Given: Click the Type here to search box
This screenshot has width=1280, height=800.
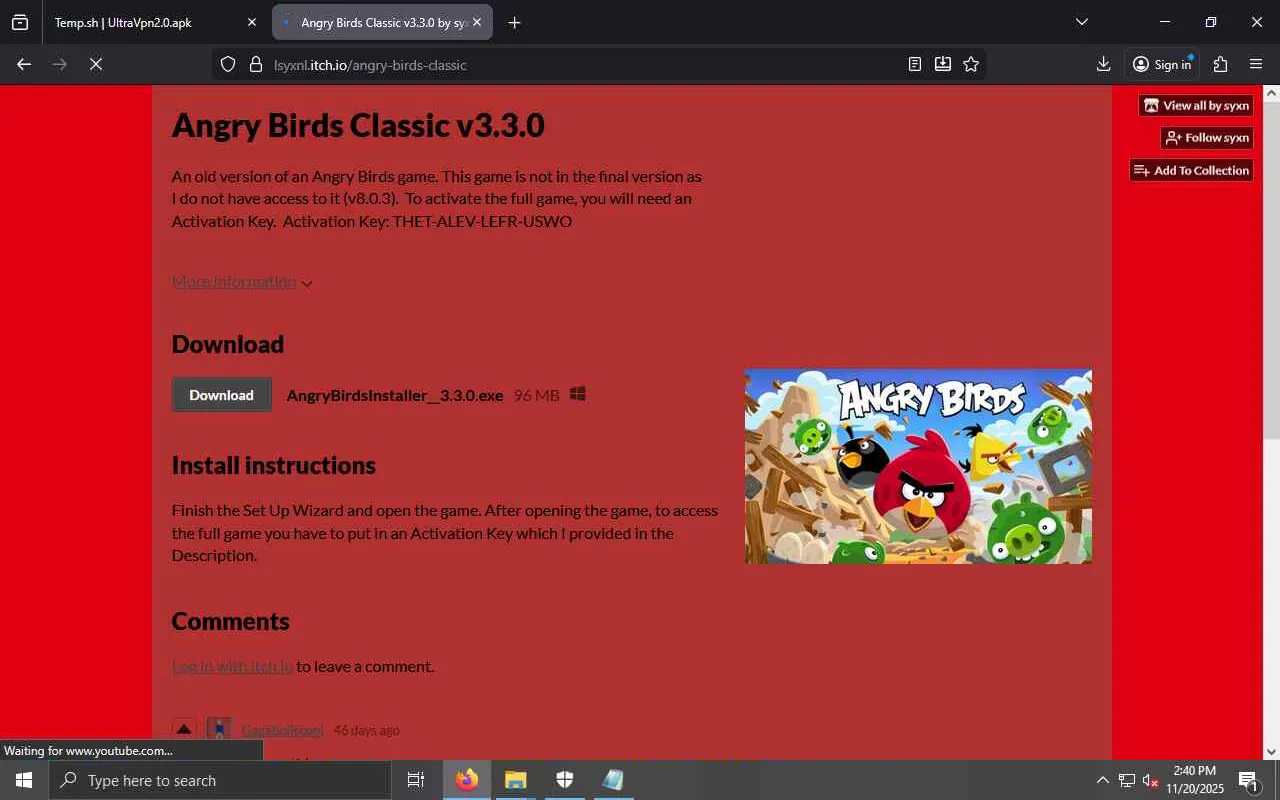Looking at the screenshot, I should (x=220, y=780).
